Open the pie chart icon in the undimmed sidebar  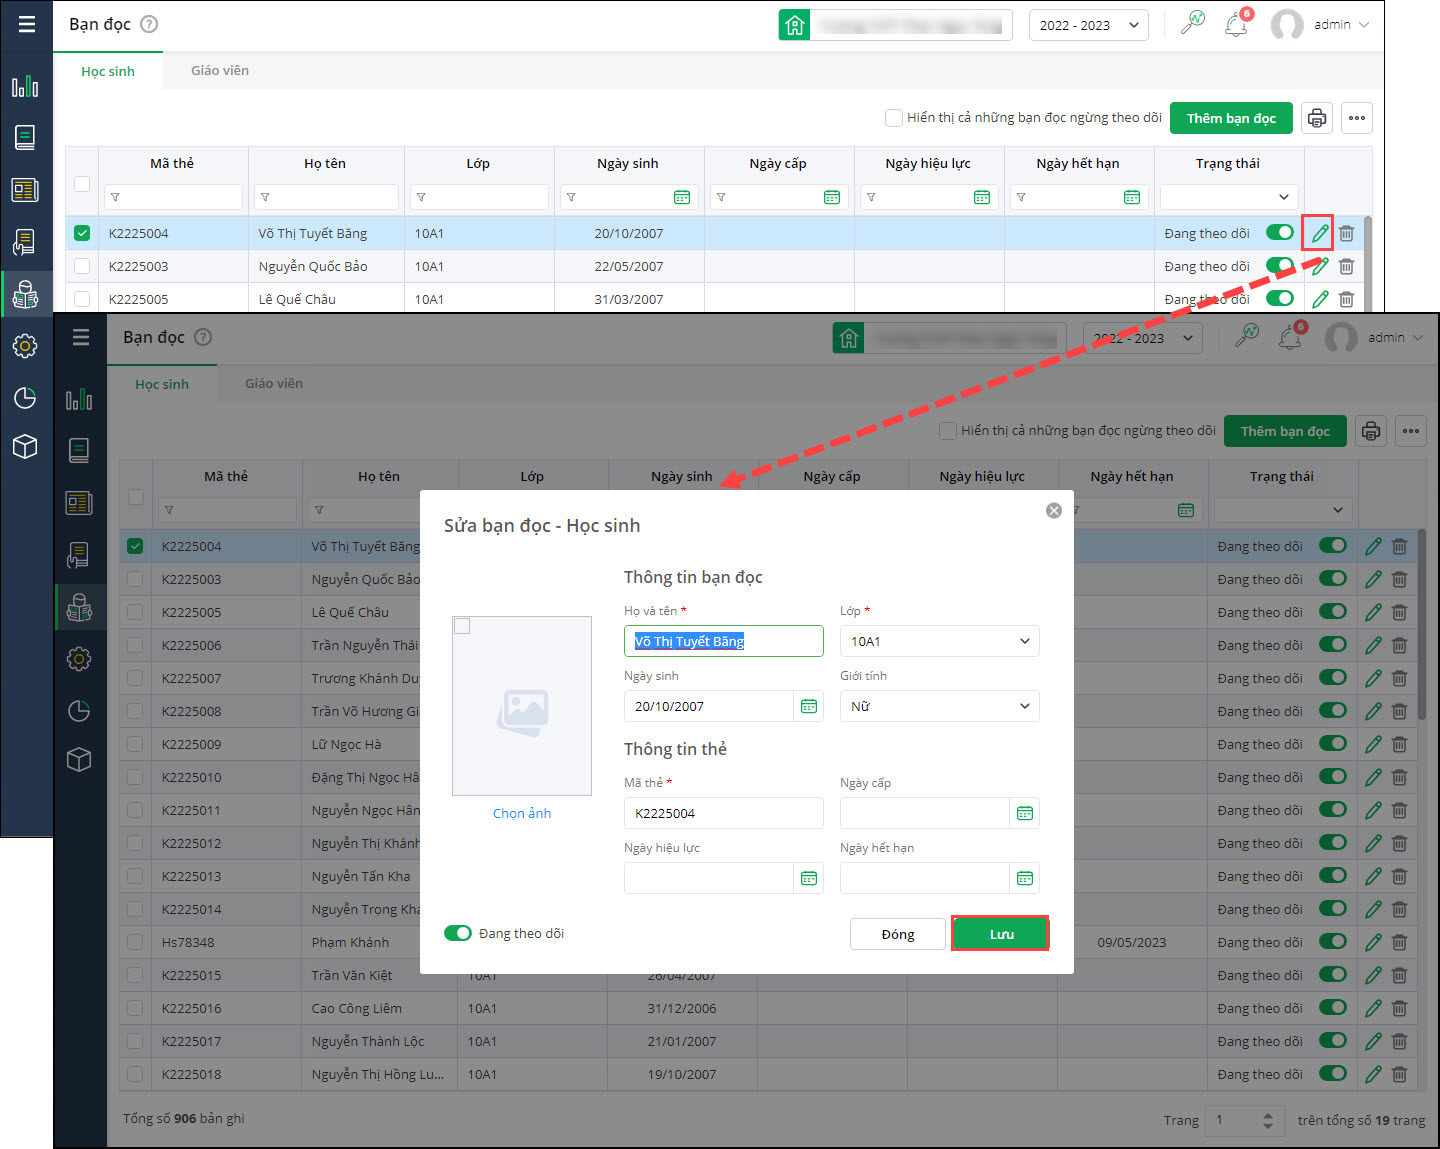point(25,397)
